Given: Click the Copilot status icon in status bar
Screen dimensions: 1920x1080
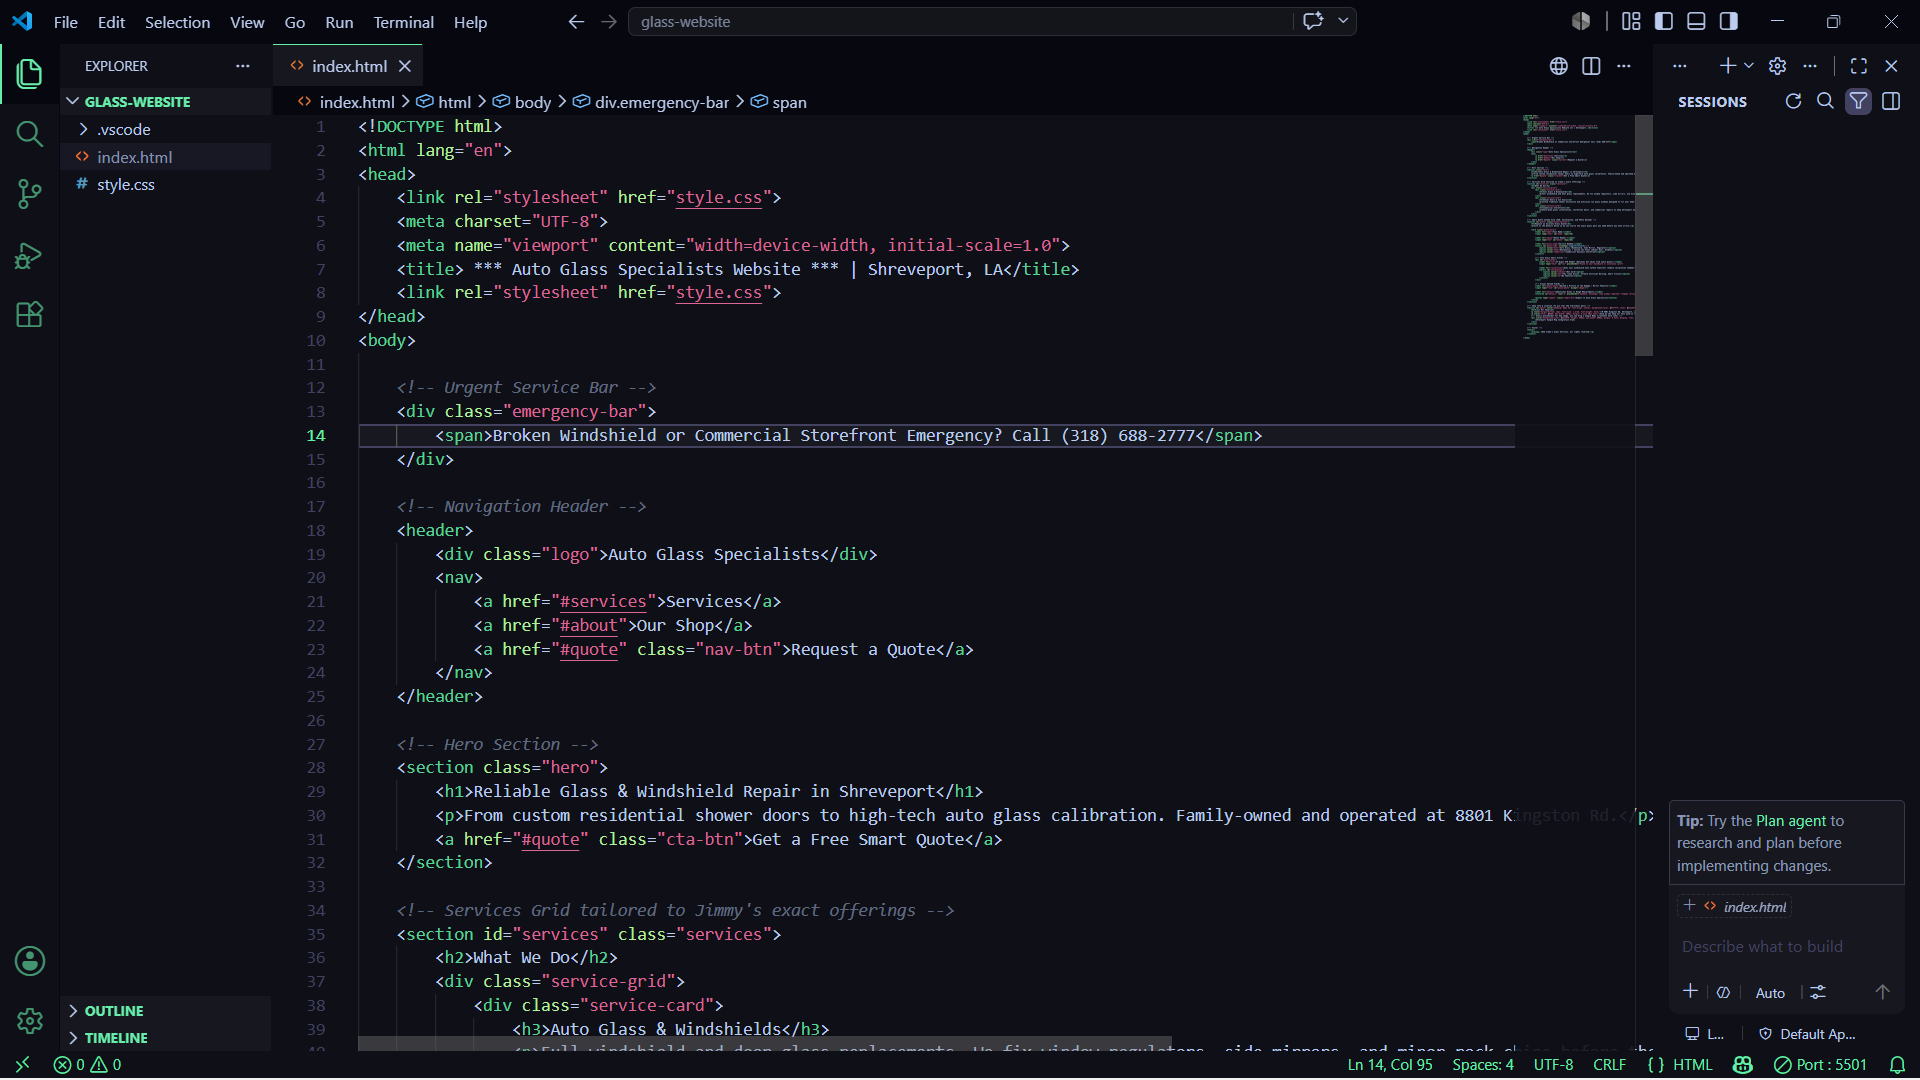Looking at the screenshot, I should (1743, 1065).
